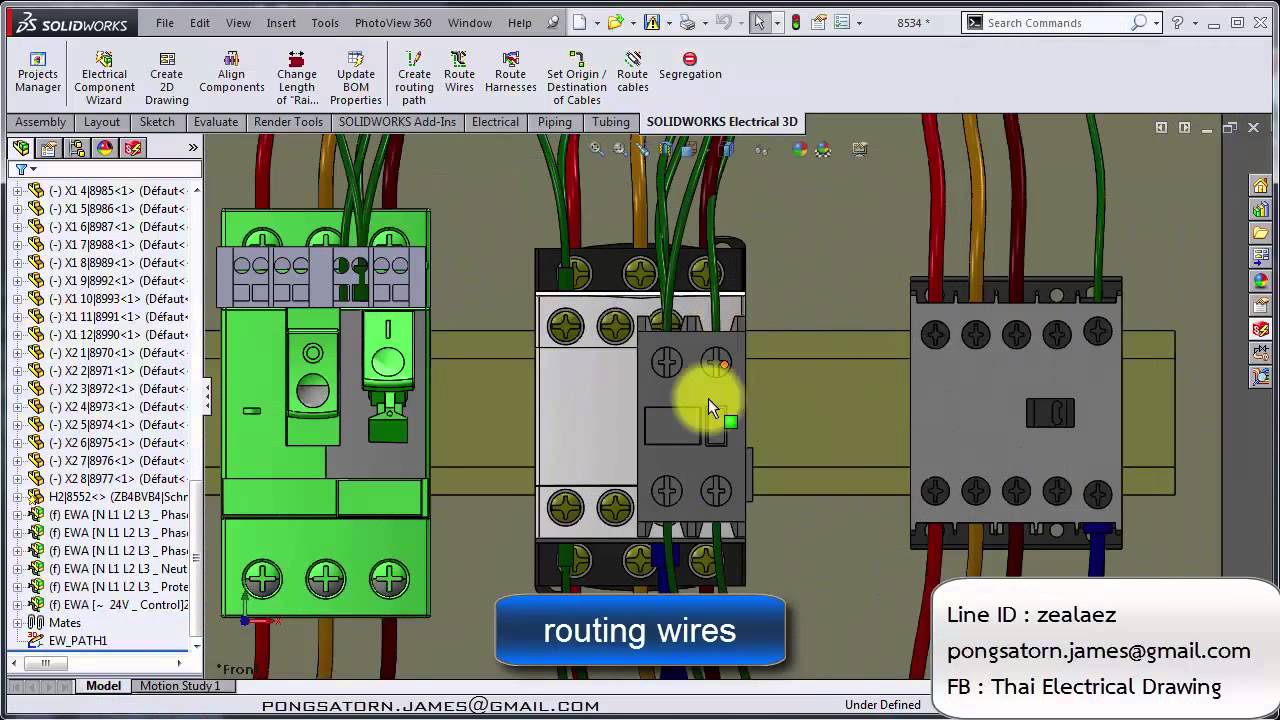This screenshot has height=720, width=1280.
Task: Select the EW_PATH1 tree item
Action: 78,641
